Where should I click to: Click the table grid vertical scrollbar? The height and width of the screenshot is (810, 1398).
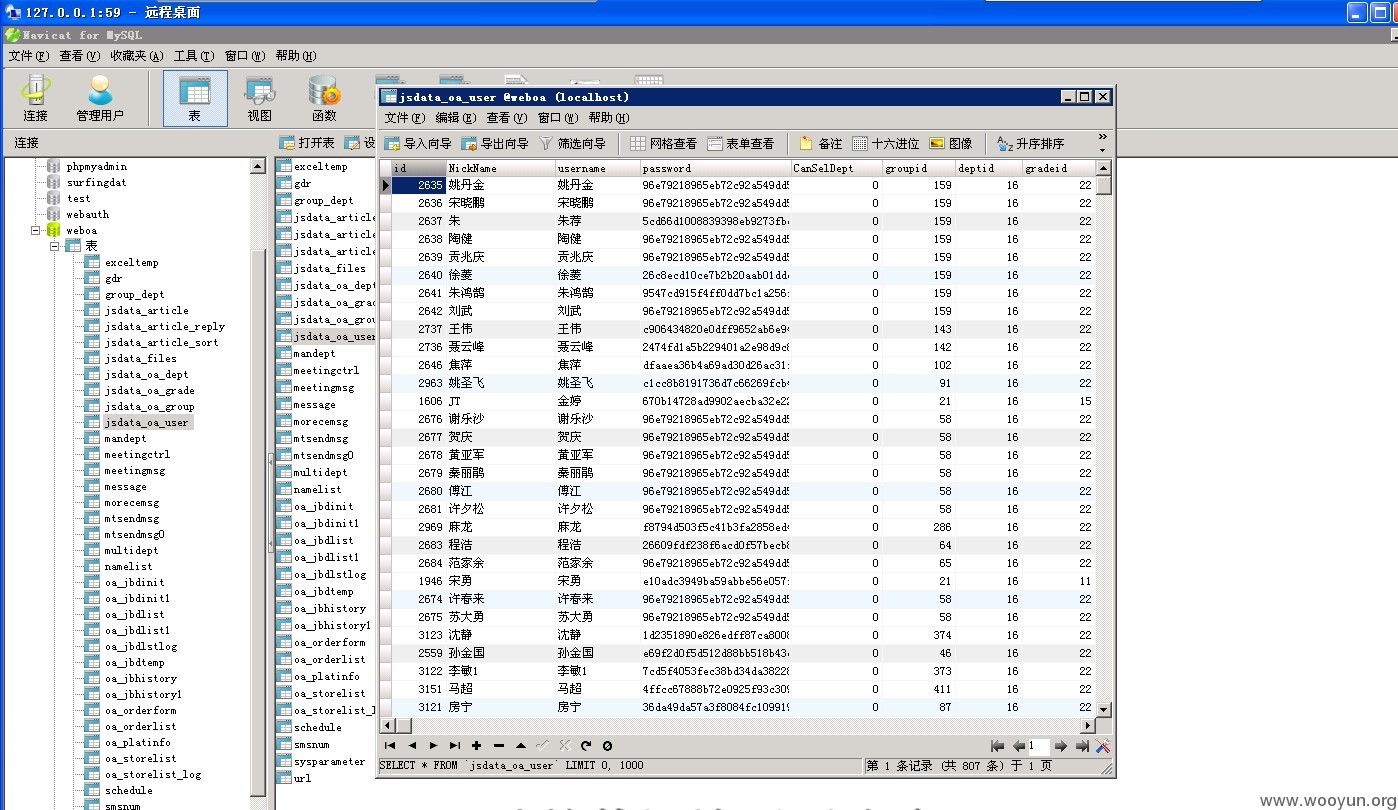pyautogui.click(x=1103, y=438)
